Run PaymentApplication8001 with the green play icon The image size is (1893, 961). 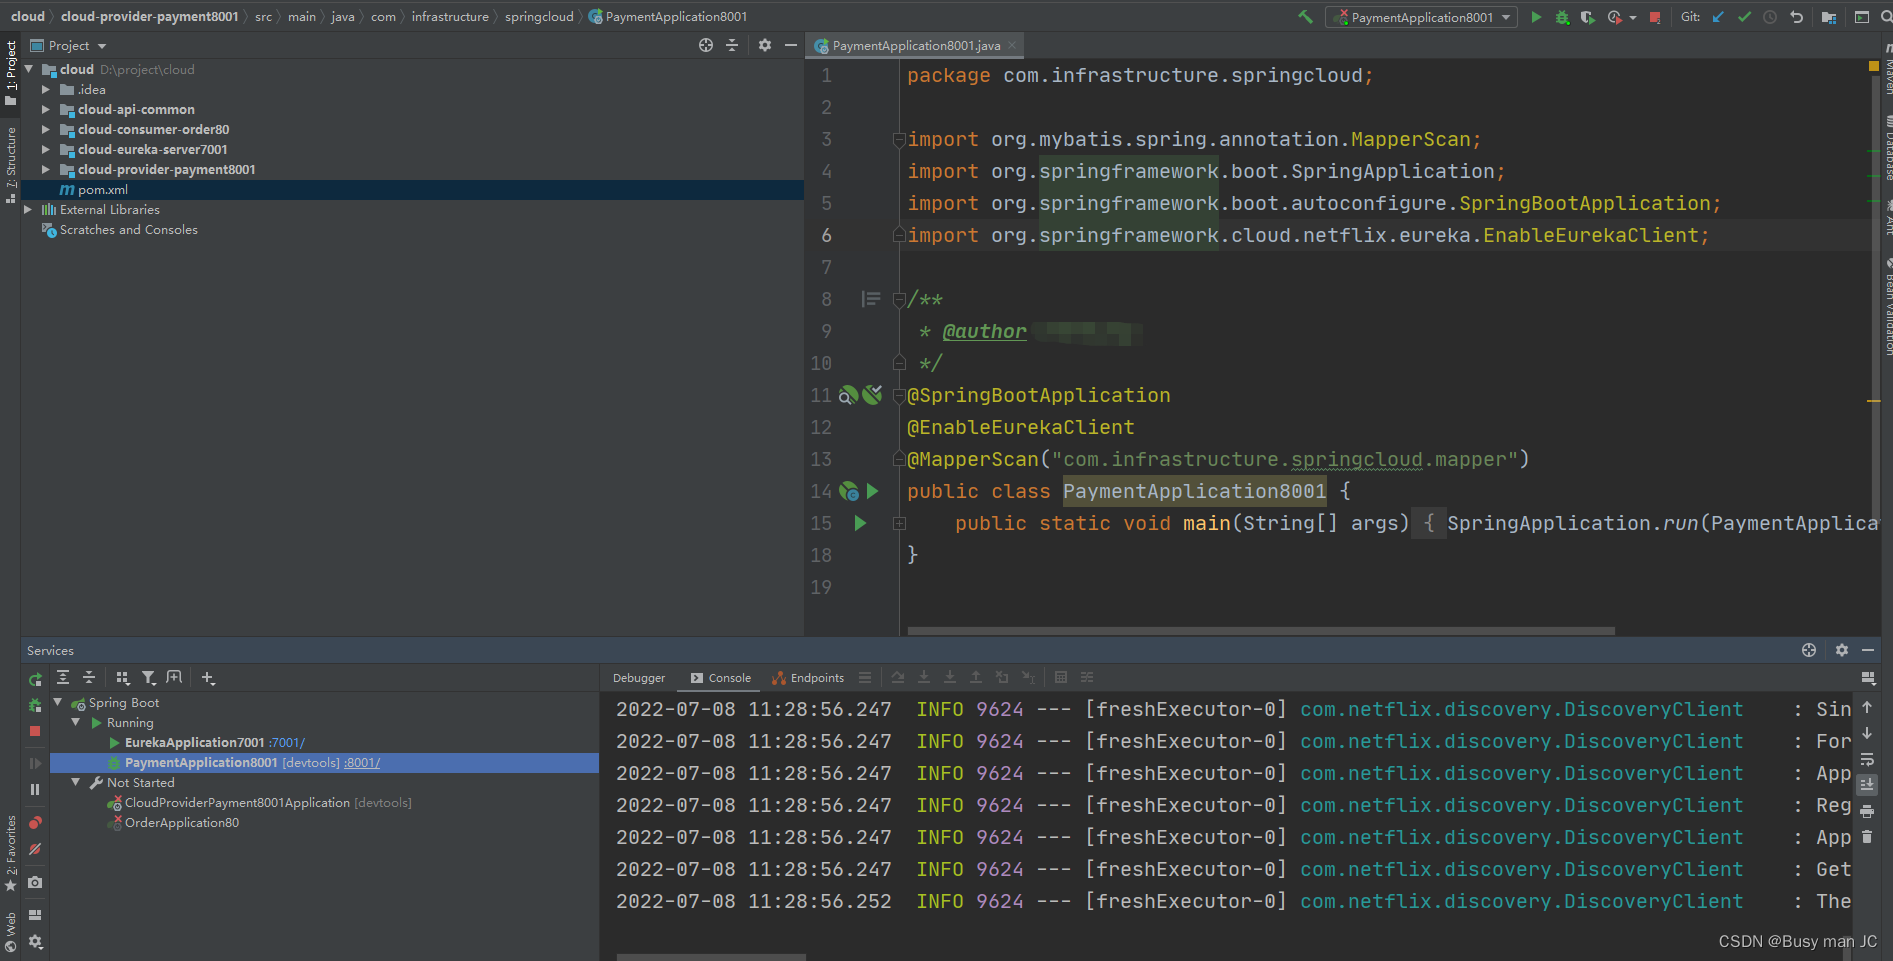pos(1536,17)
